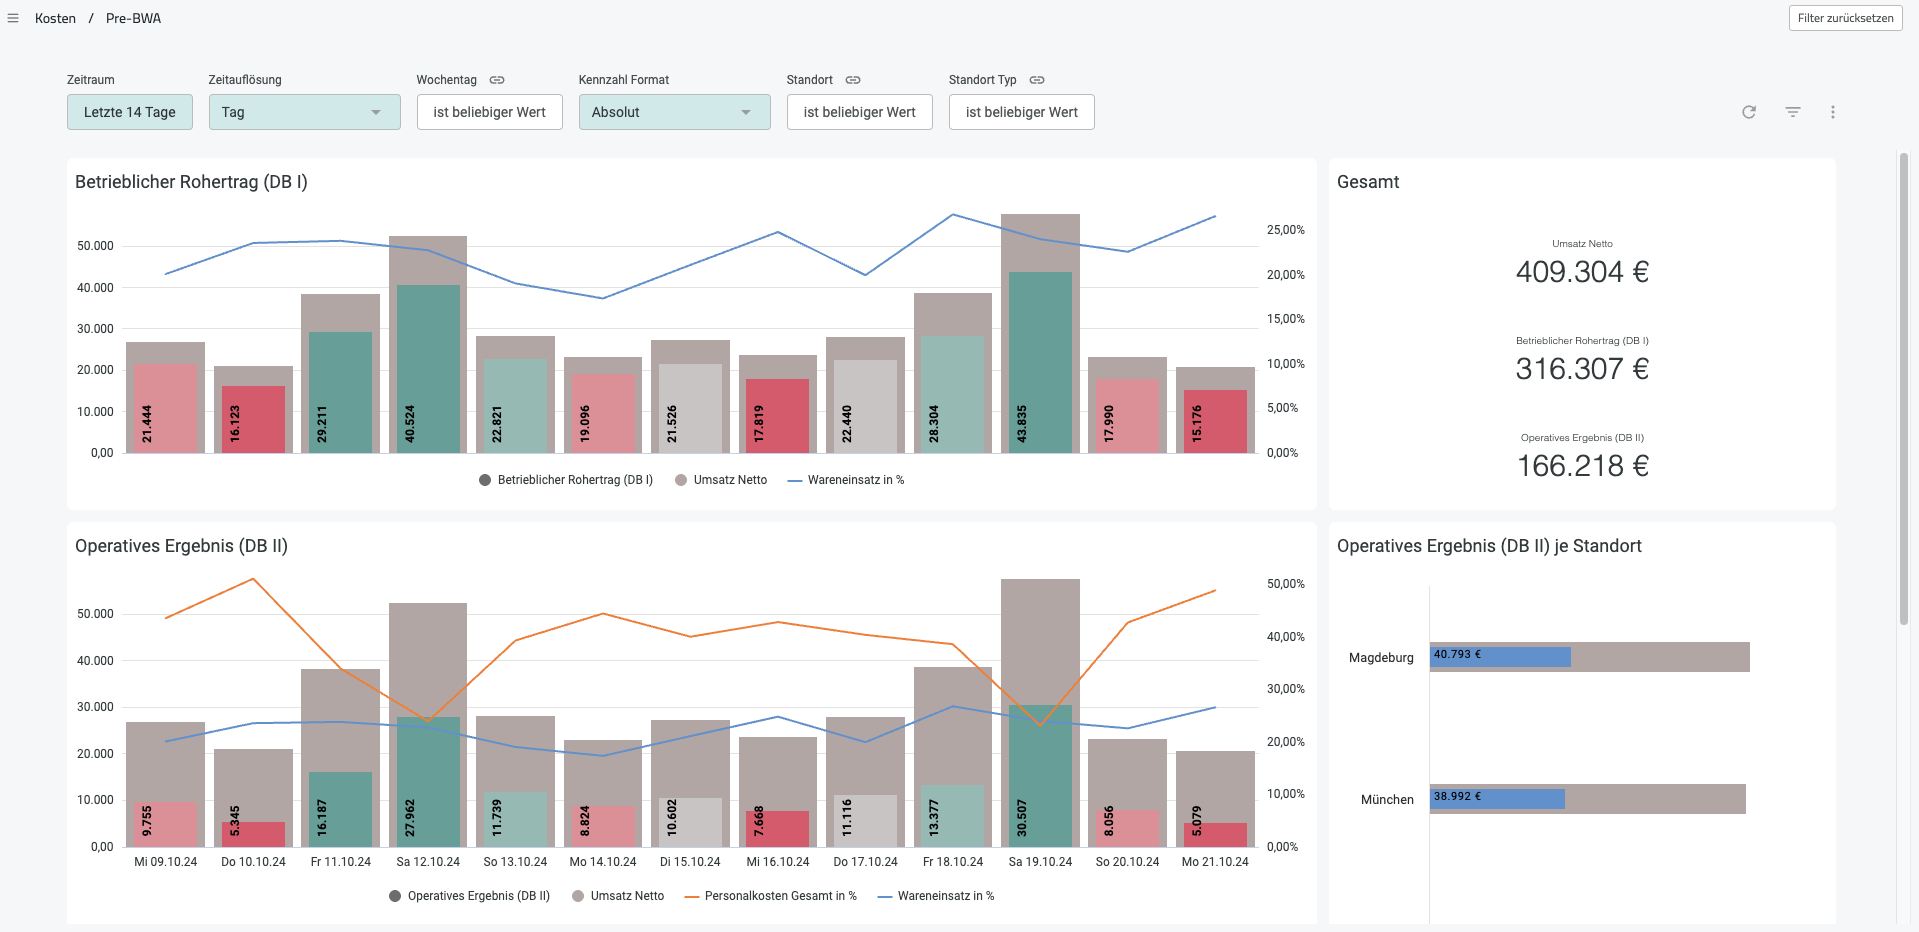Click the Betrieblicher Rohertrag (DB I) chart title

click(191, 182)
